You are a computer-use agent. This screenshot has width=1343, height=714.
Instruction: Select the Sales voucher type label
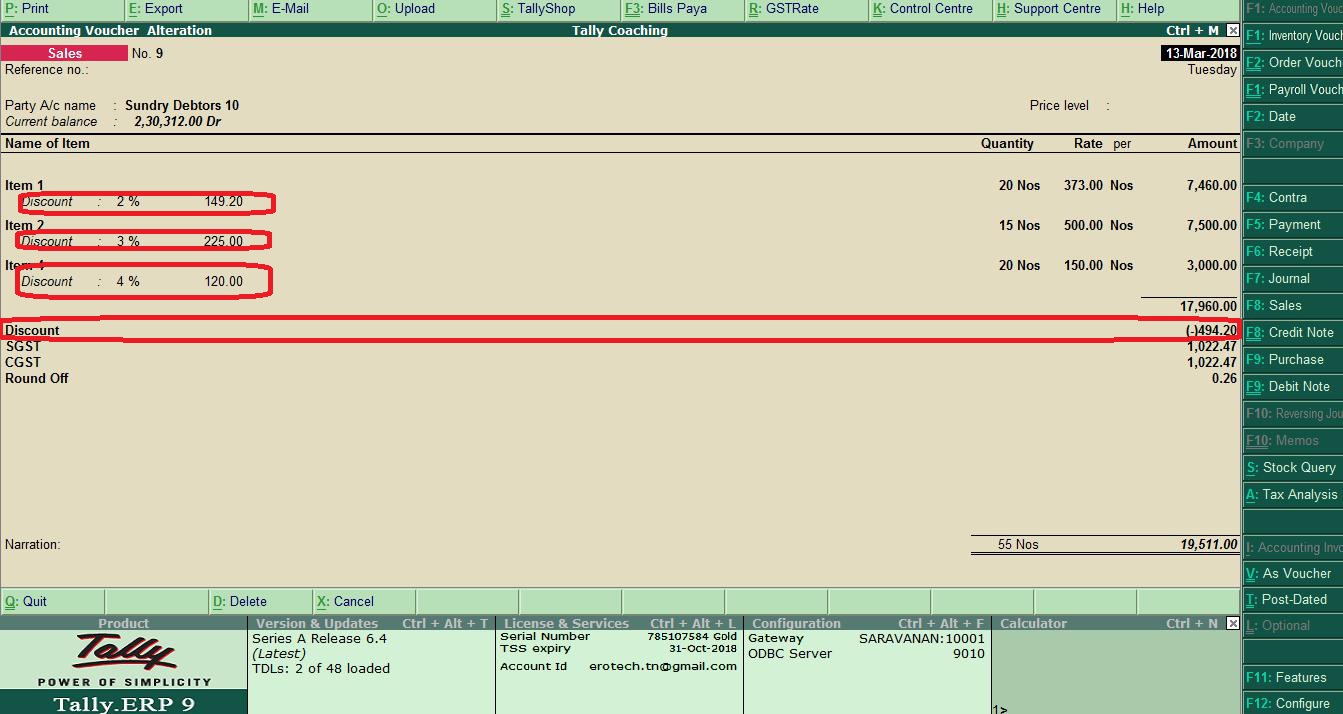pyautogui.click(x=65, y=53)
